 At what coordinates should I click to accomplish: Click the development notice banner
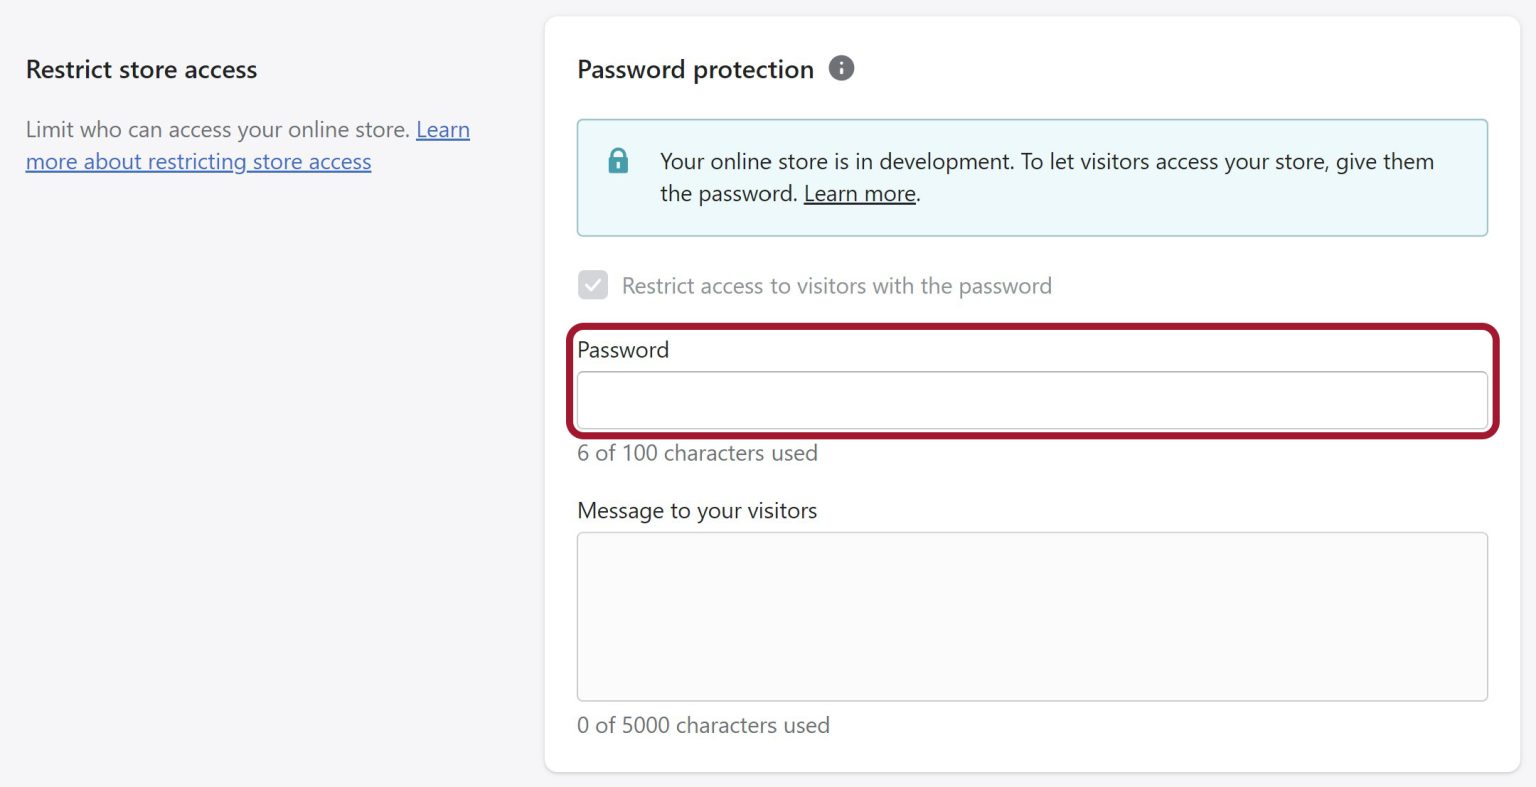[1032, 177]
